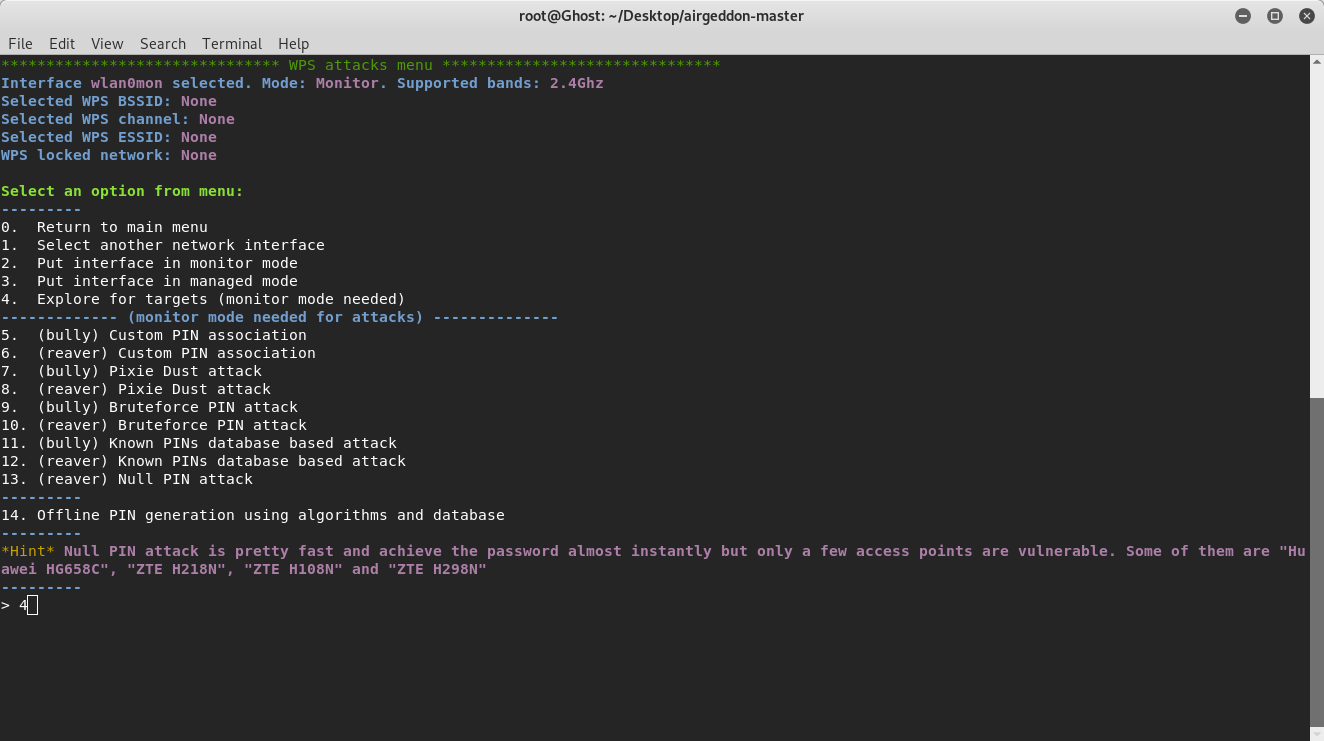Click the scrollbar up arrow
This screenshot has height=741, width=1324.
(x=1316, y=62)
